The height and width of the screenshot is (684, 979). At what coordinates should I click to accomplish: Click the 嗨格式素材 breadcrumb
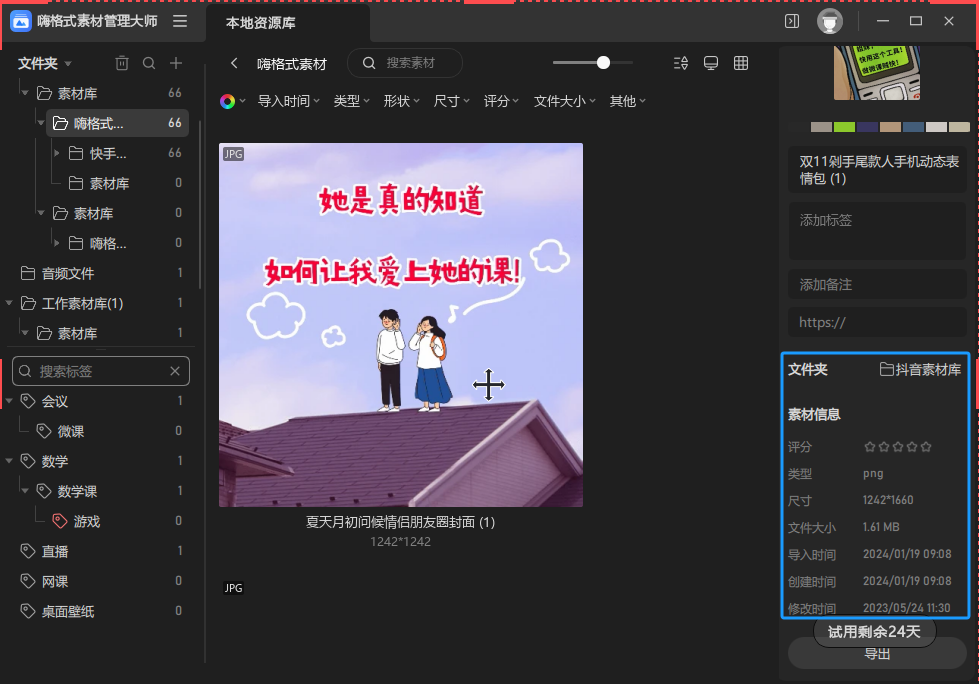pyautogui.click(x=292, y=64)
